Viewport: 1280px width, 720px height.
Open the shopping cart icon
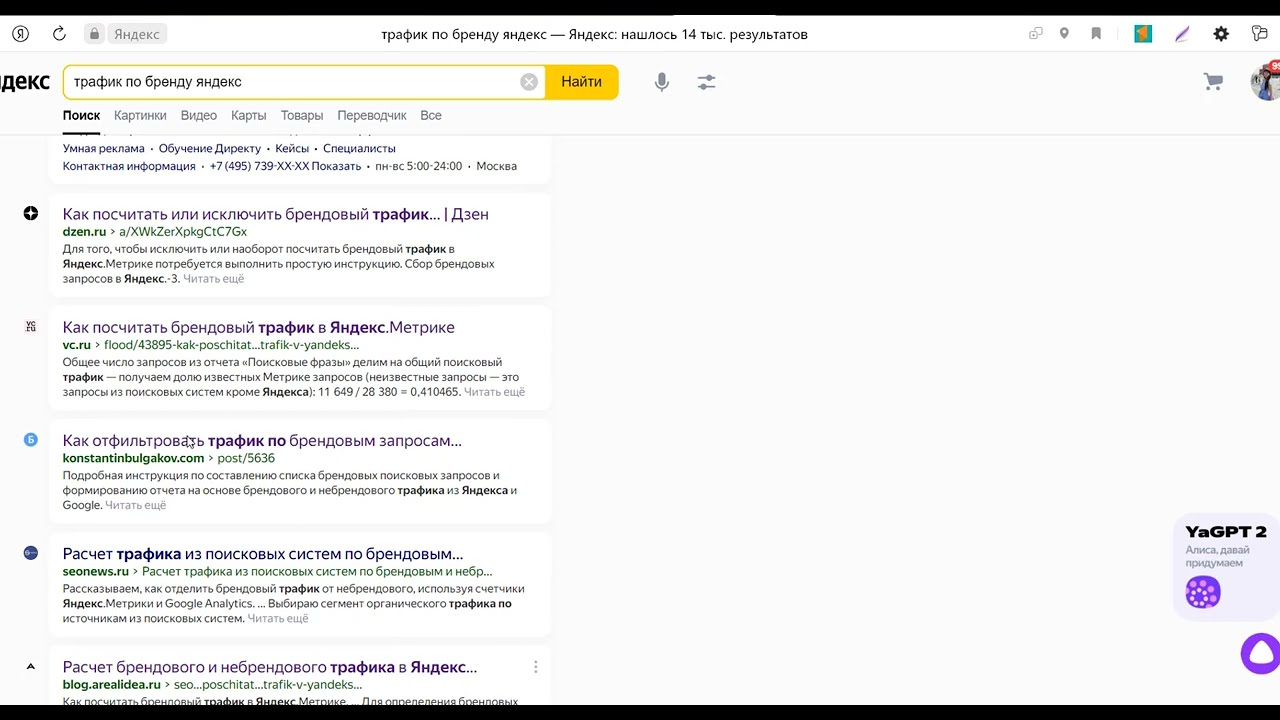point(1213,82)
